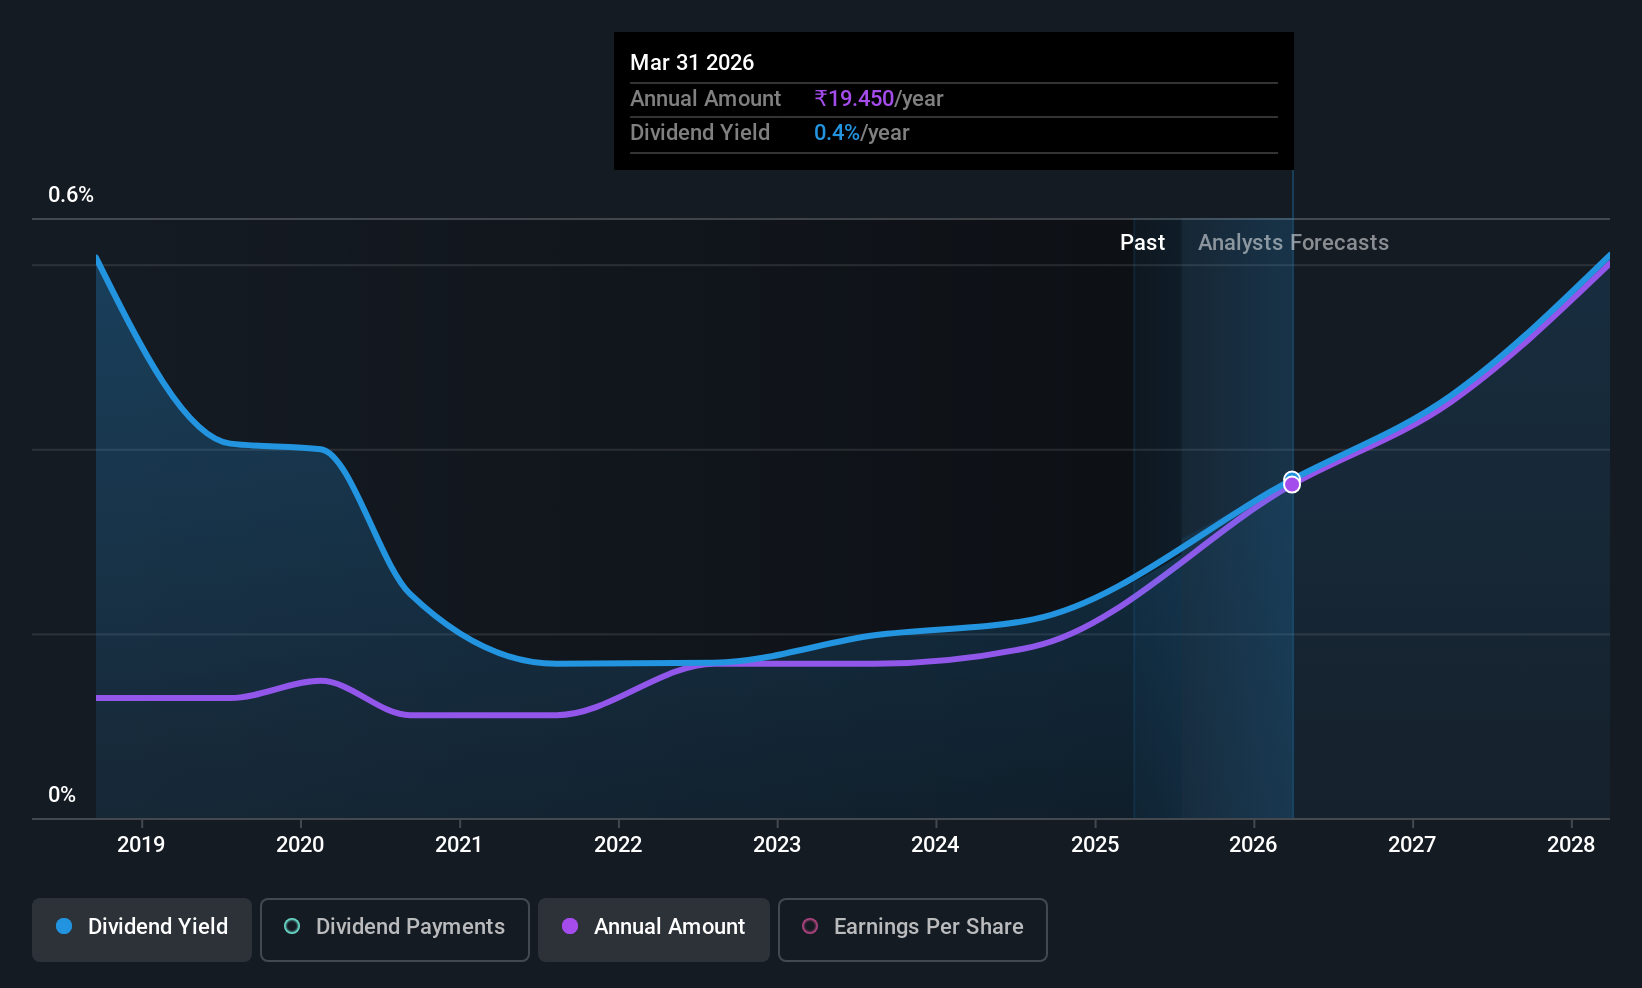Click the Analysts Forecasts label
Viewport: 1642px width, 988px height.
[1293, 243]
